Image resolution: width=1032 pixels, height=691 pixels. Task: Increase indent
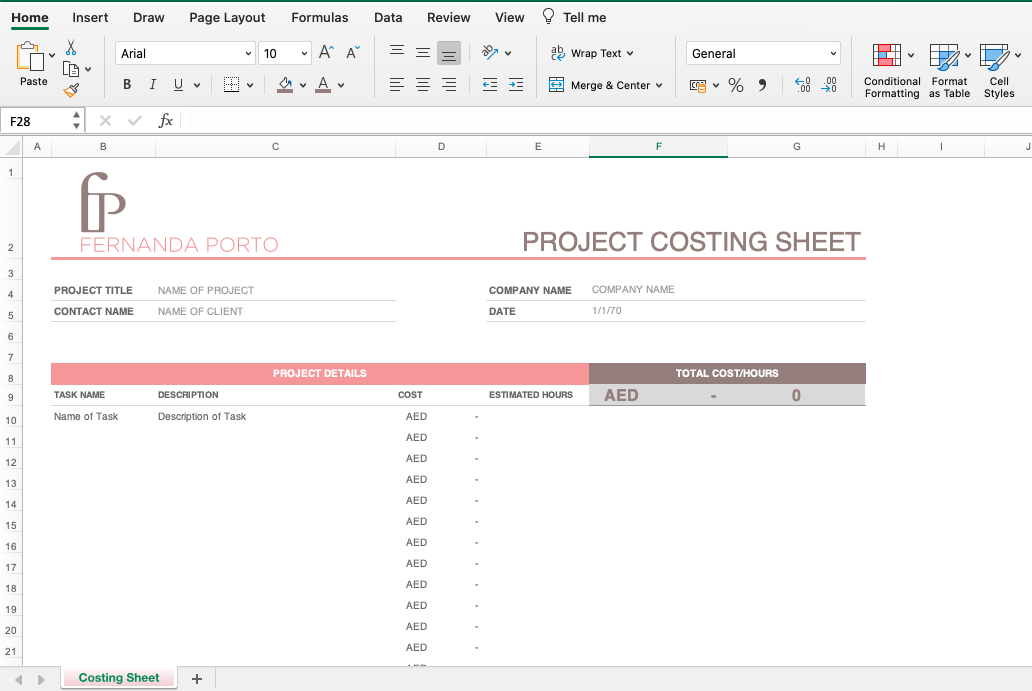point(516,84)
